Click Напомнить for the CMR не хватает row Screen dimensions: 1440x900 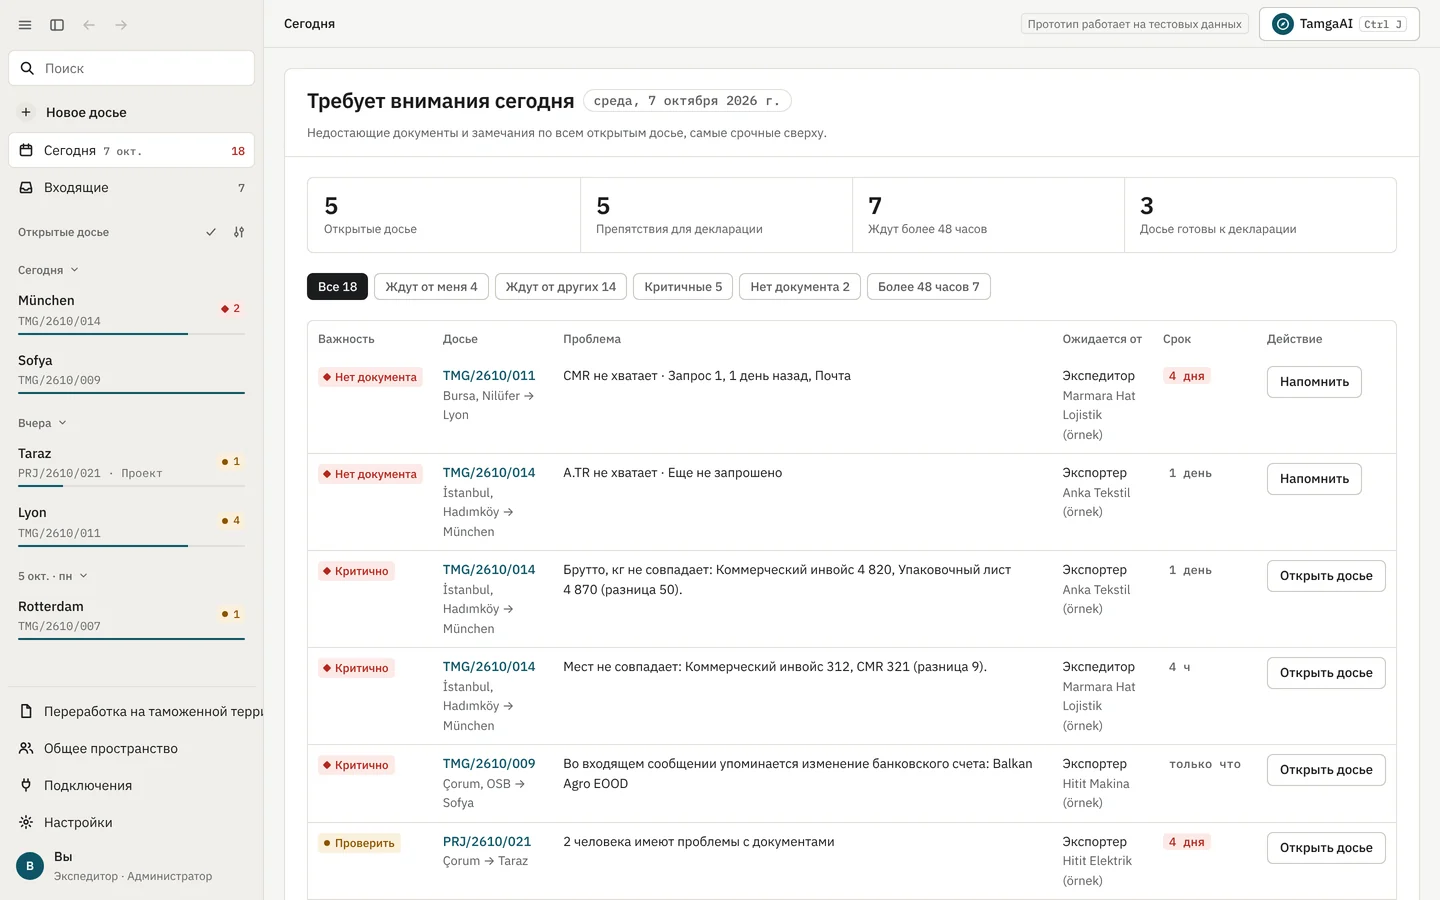coord(1314,382)
